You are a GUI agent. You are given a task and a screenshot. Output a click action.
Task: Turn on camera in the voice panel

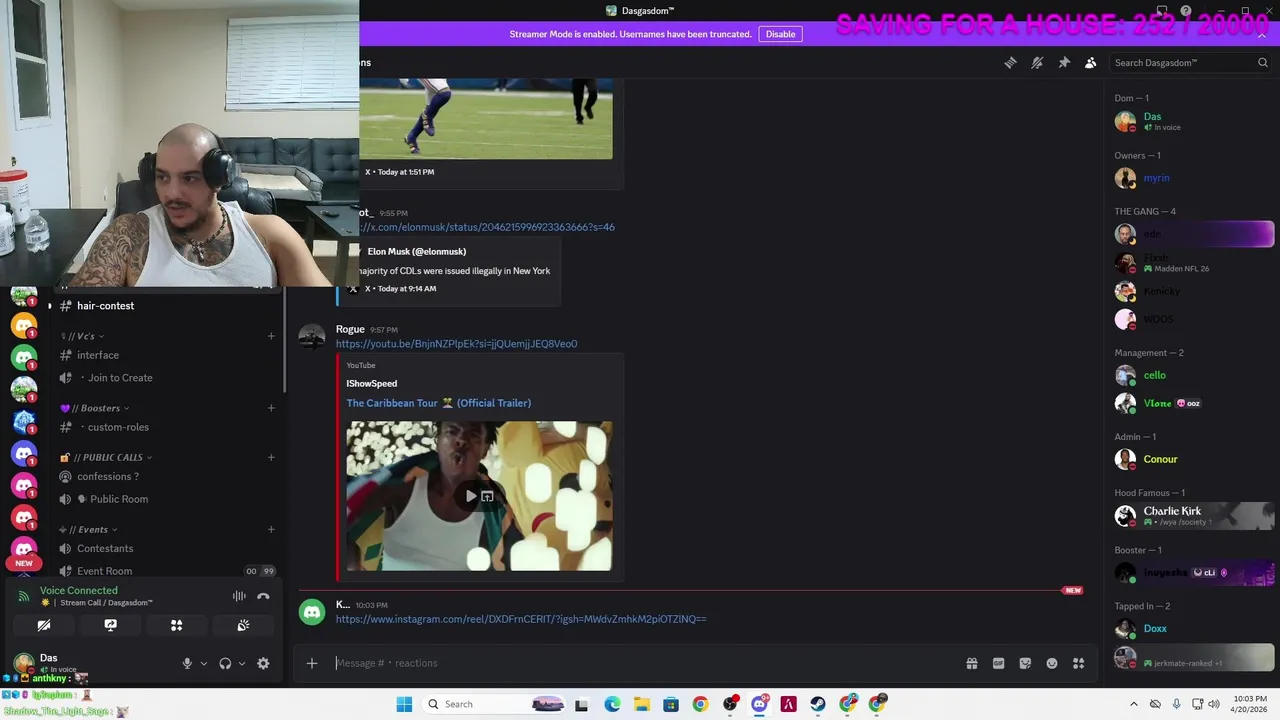point(44,625)
